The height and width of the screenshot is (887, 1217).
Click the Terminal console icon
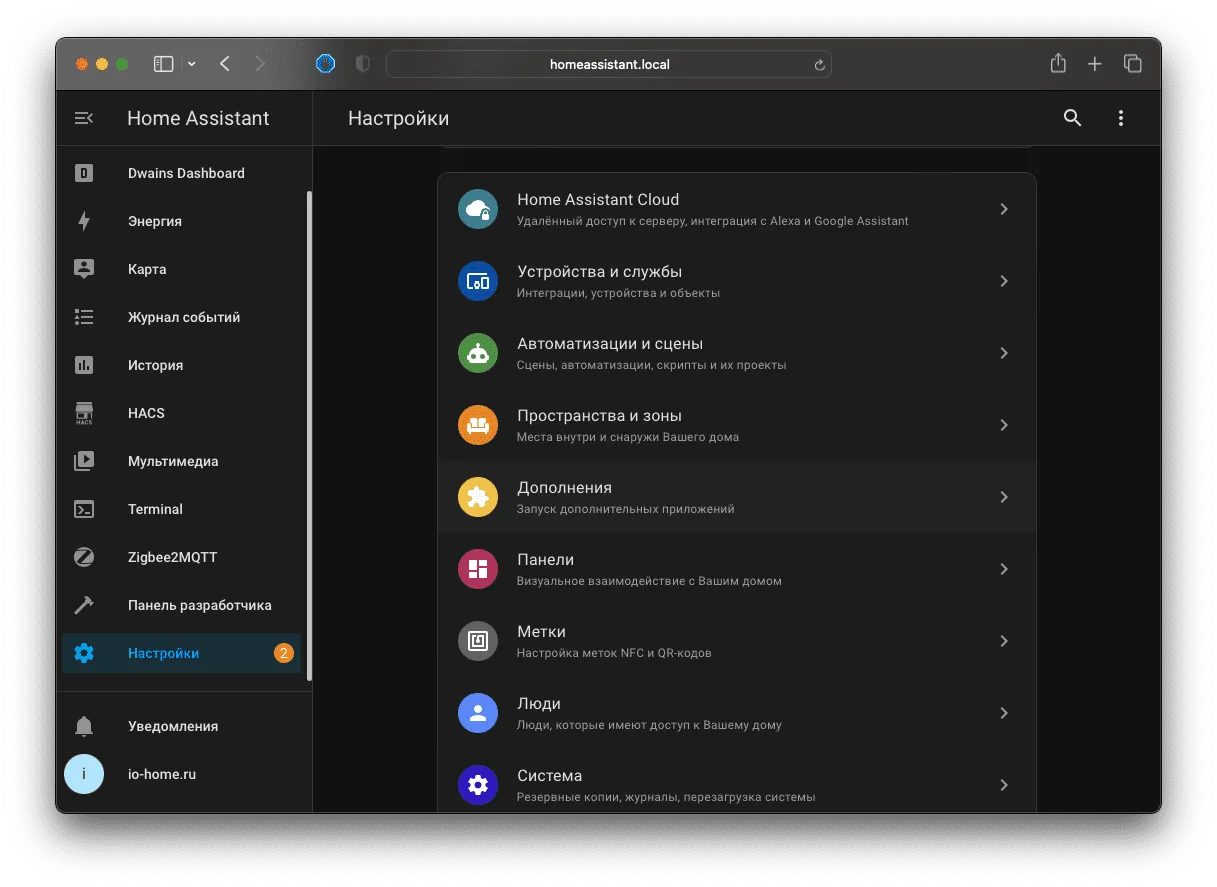tap(84, 509)
